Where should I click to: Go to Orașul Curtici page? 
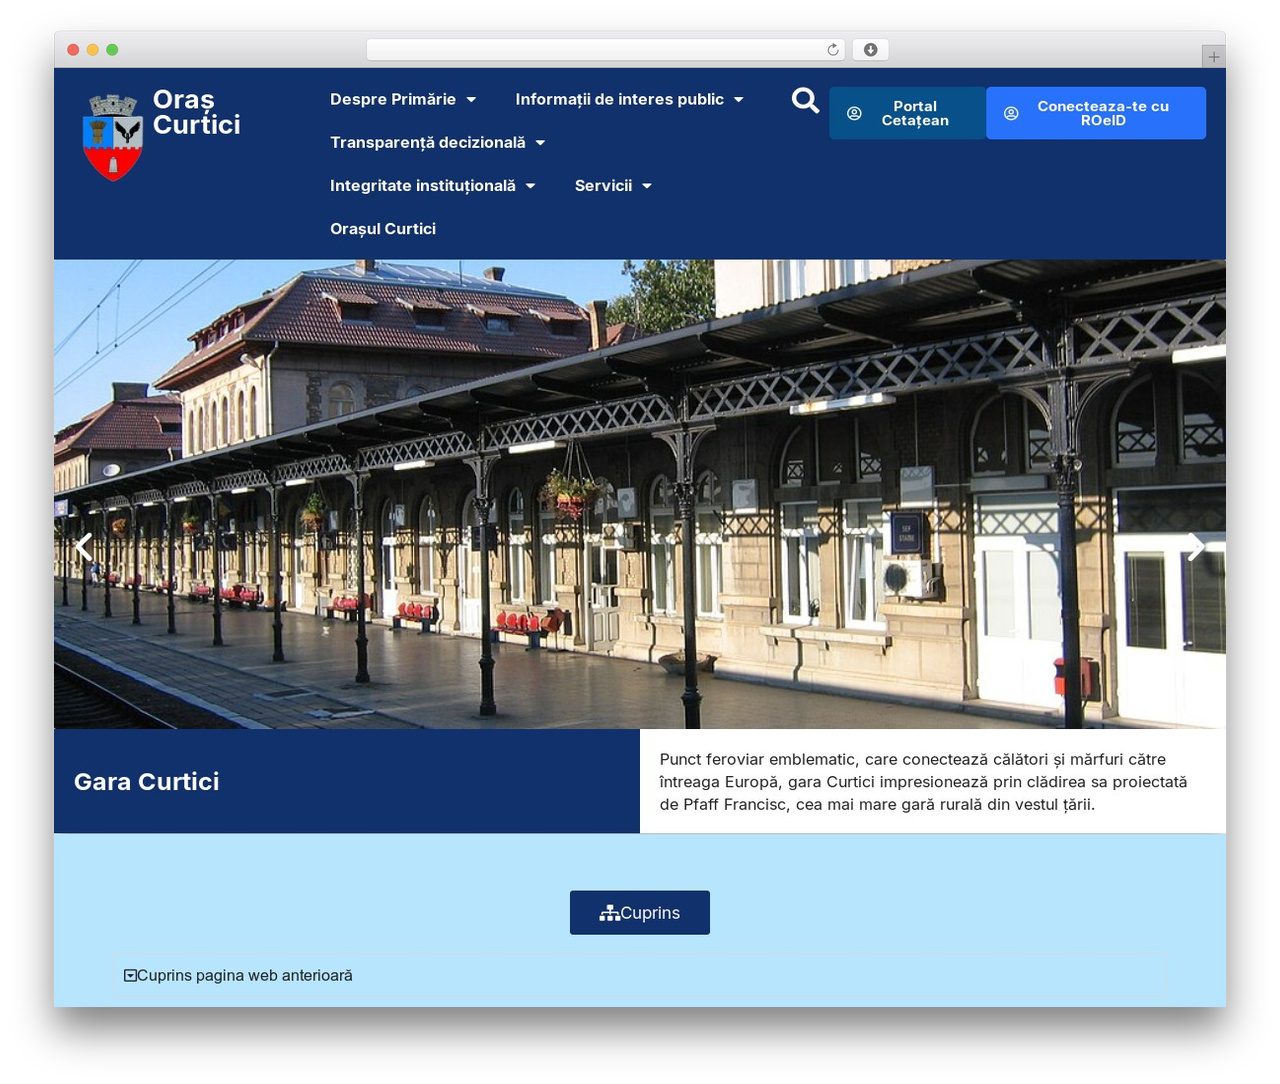pos(383,229)
